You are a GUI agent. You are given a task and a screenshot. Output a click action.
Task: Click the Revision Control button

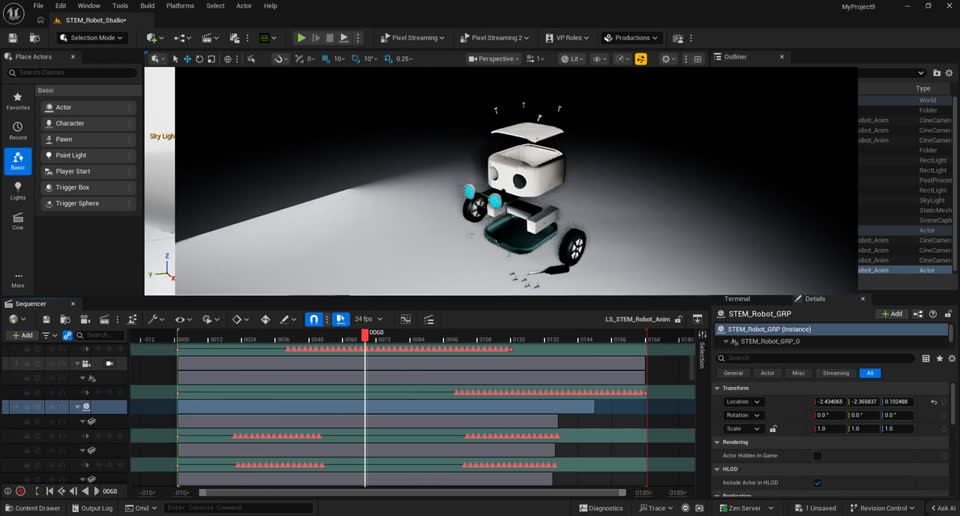pyautogui.click(x=882, y=508)
